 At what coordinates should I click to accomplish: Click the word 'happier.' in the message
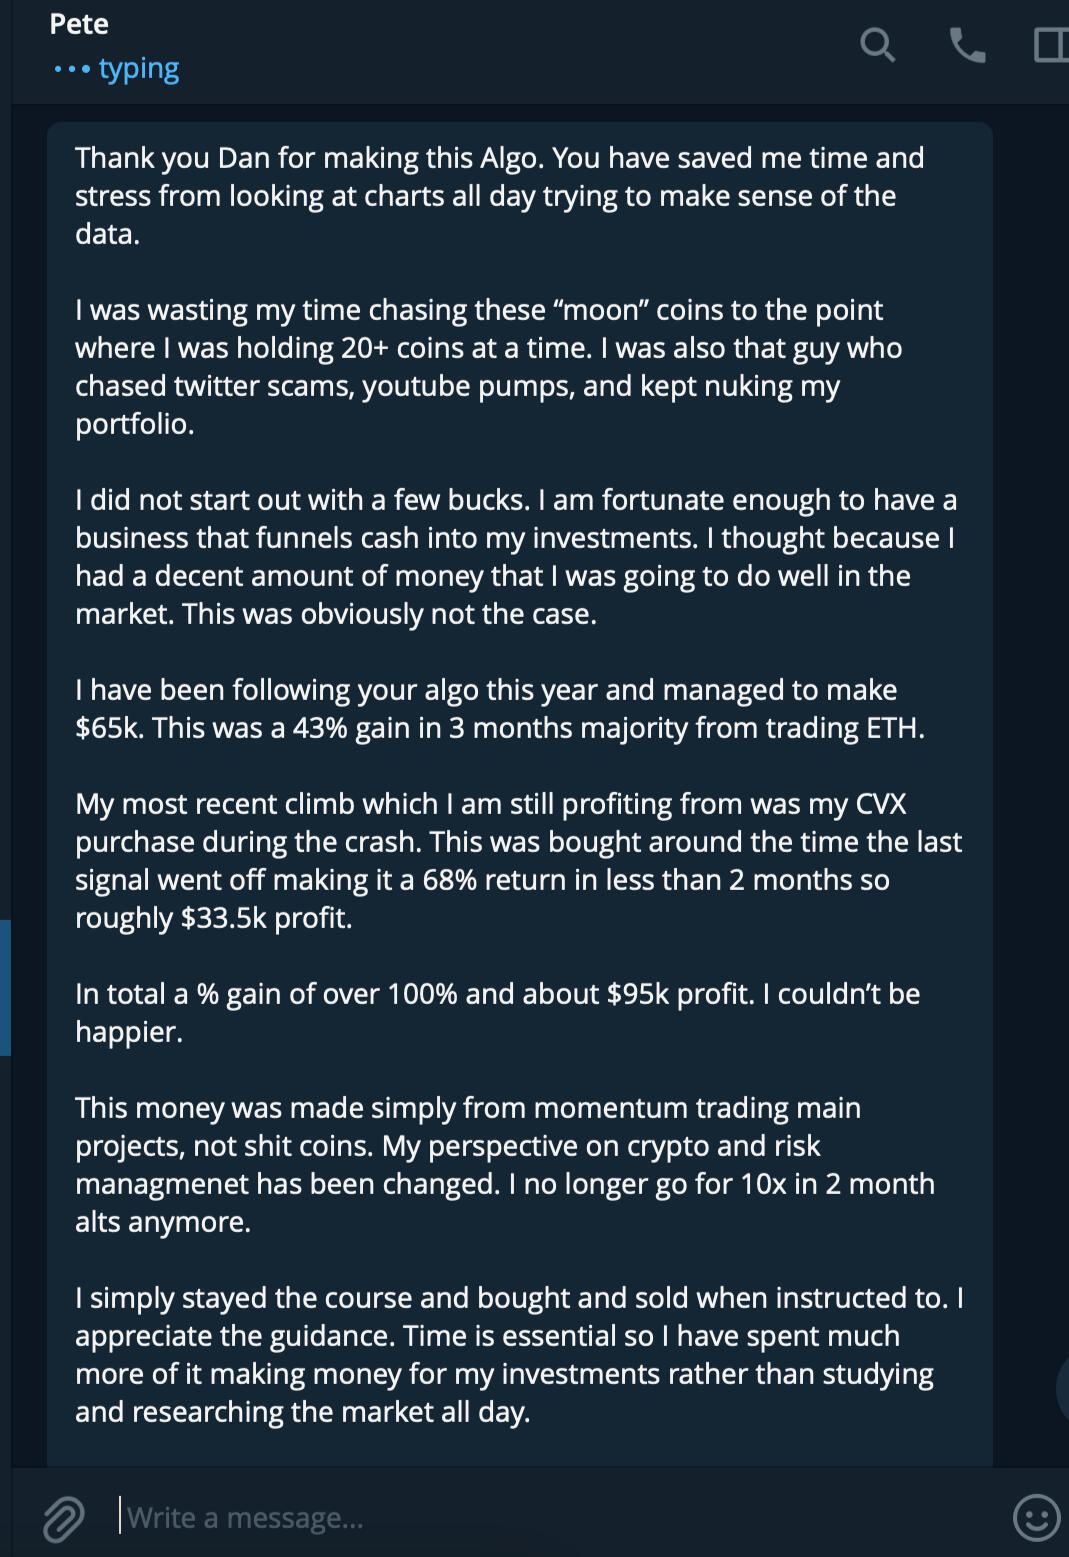[x=129, y=1032]
